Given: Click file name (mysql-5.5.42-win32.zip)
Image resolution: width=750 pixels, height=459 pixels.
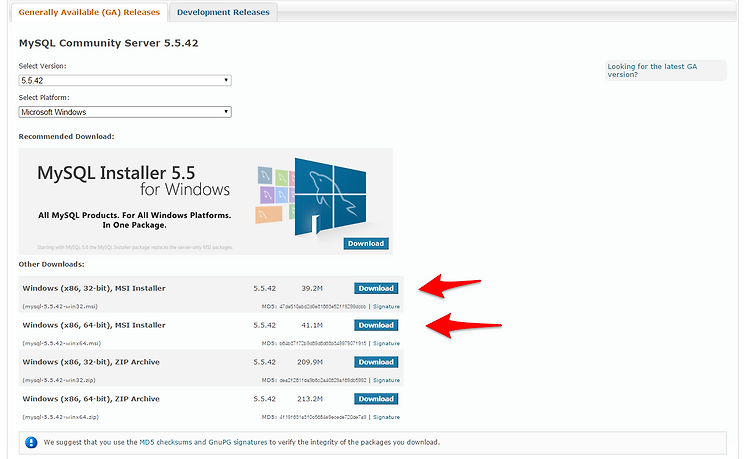Looking at the screenshot, I should [x=59, y=380].
